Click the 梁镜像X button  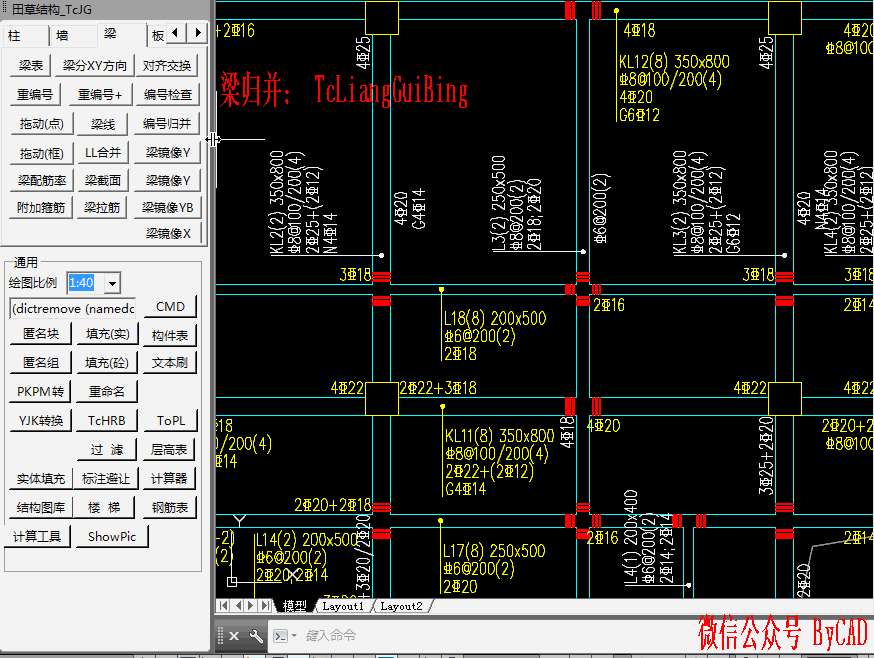click(x=168, y=234)
